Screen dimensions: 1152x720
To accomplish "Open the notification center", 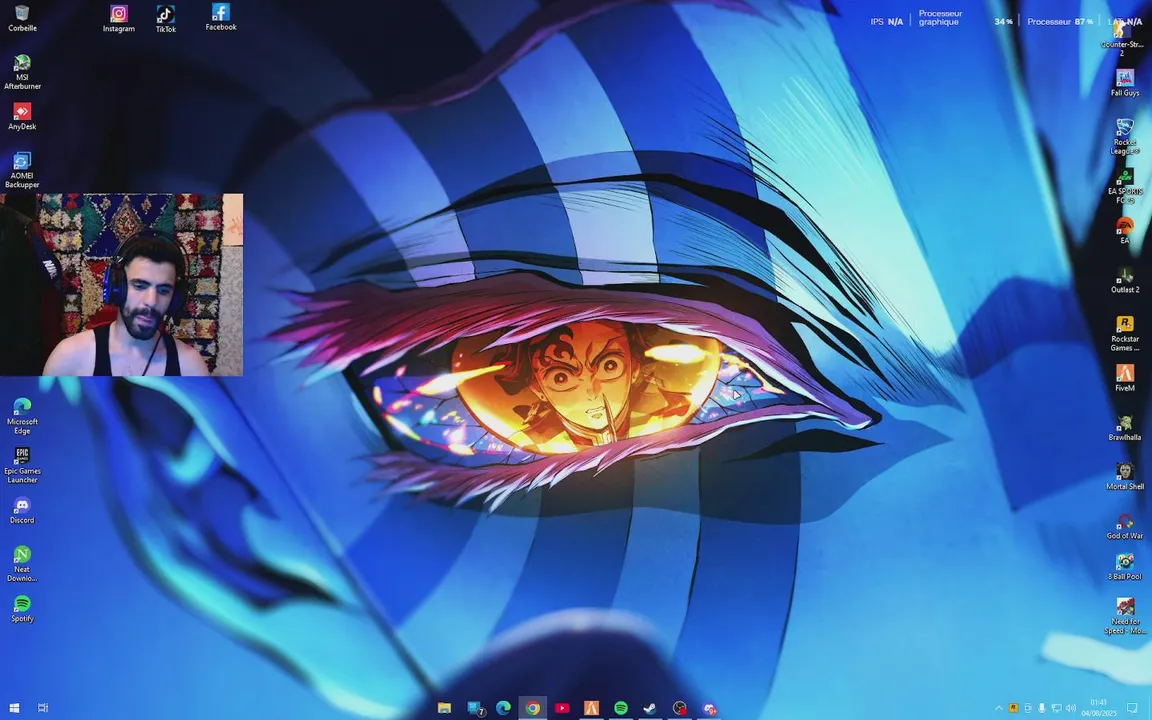I will (1132, 708).
